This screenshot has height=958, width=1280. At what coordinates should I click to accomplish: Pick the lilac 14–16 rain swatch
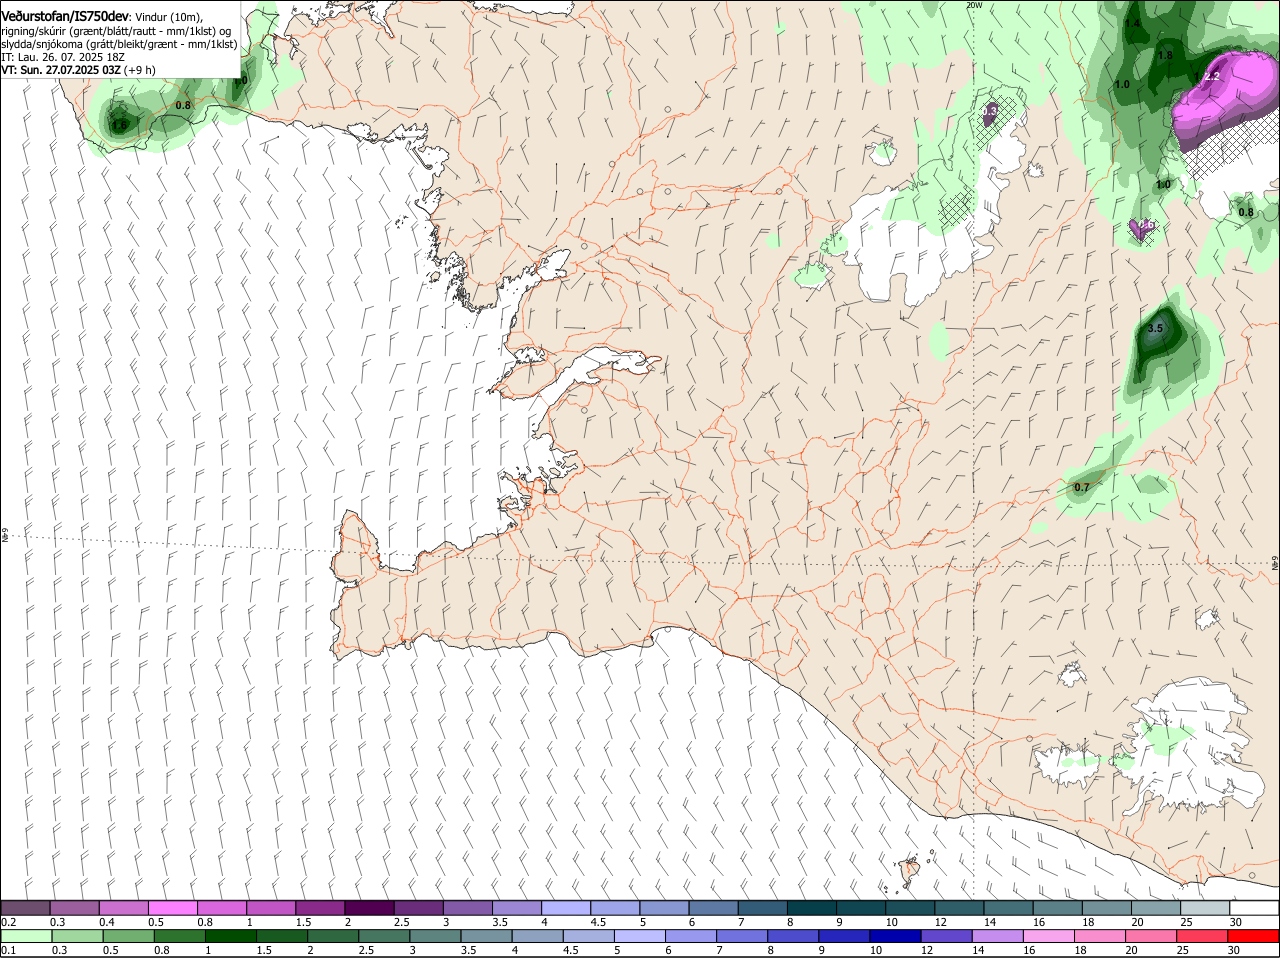point(997,936)
